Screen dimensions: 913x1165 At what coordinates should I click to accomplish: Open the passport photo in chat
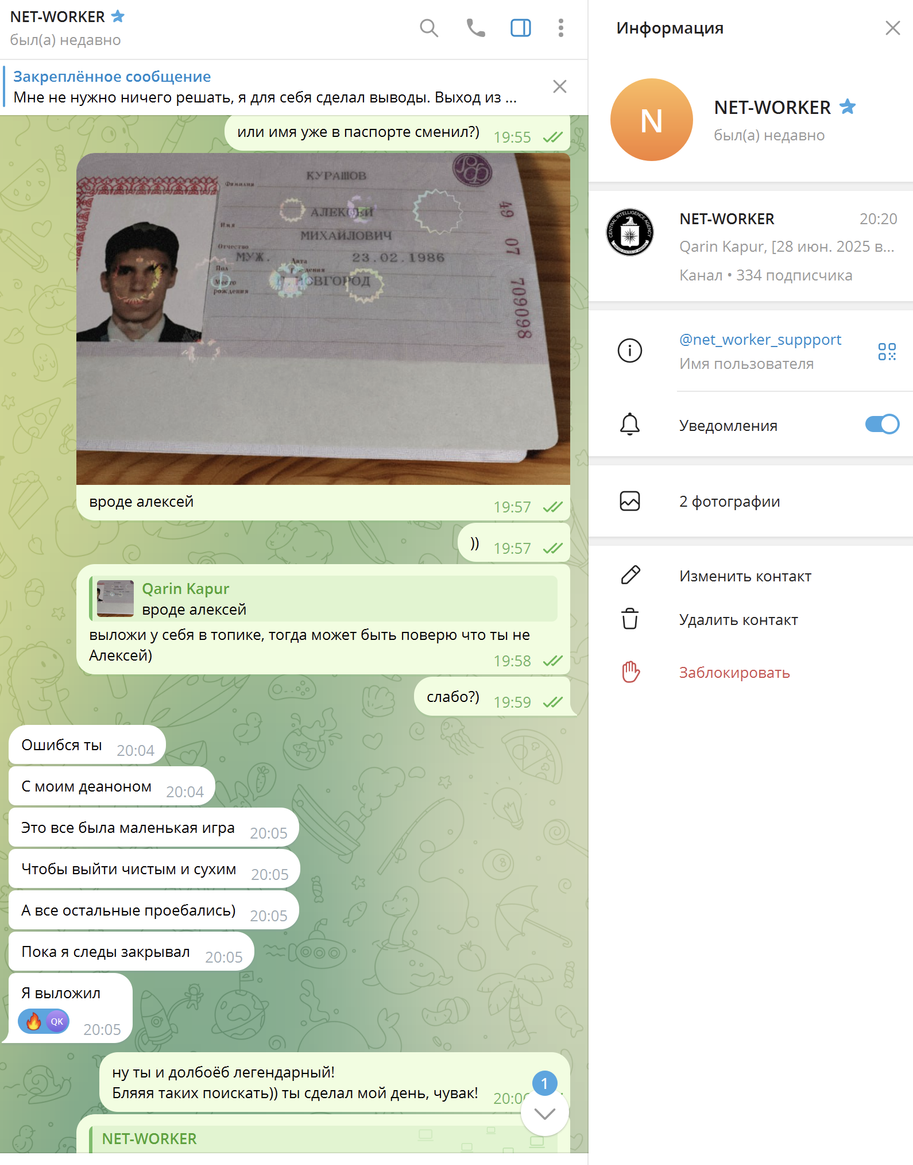click(x=323, y=318)
